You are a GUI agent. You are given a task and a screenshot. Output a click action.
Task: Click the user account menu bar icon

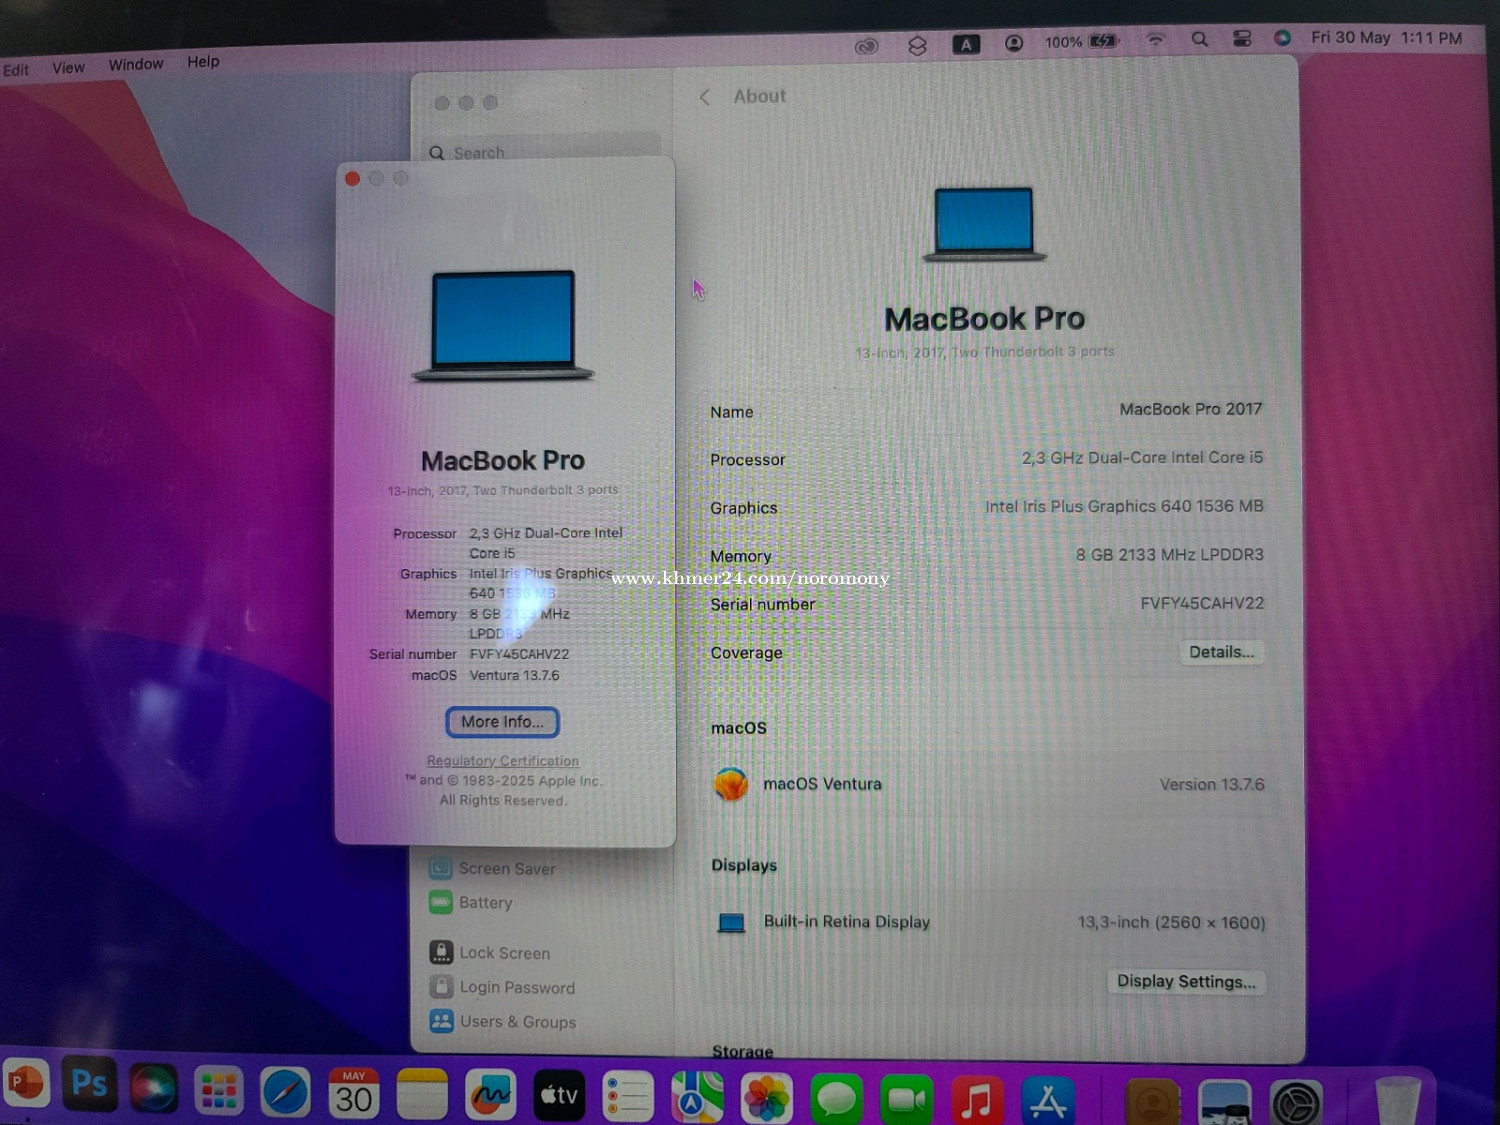(1014, 43)
